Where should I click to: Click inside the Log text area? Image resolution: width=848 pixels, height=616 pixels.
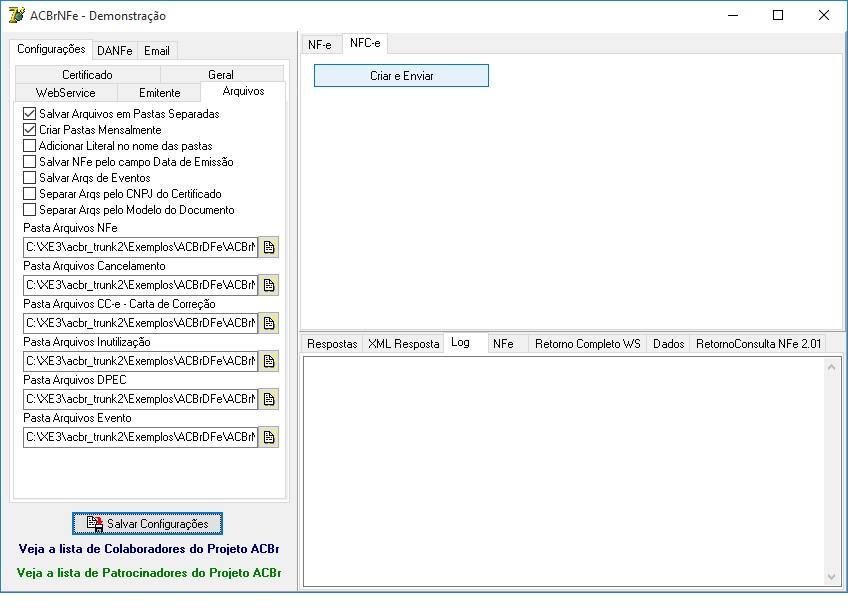point(564,471)
